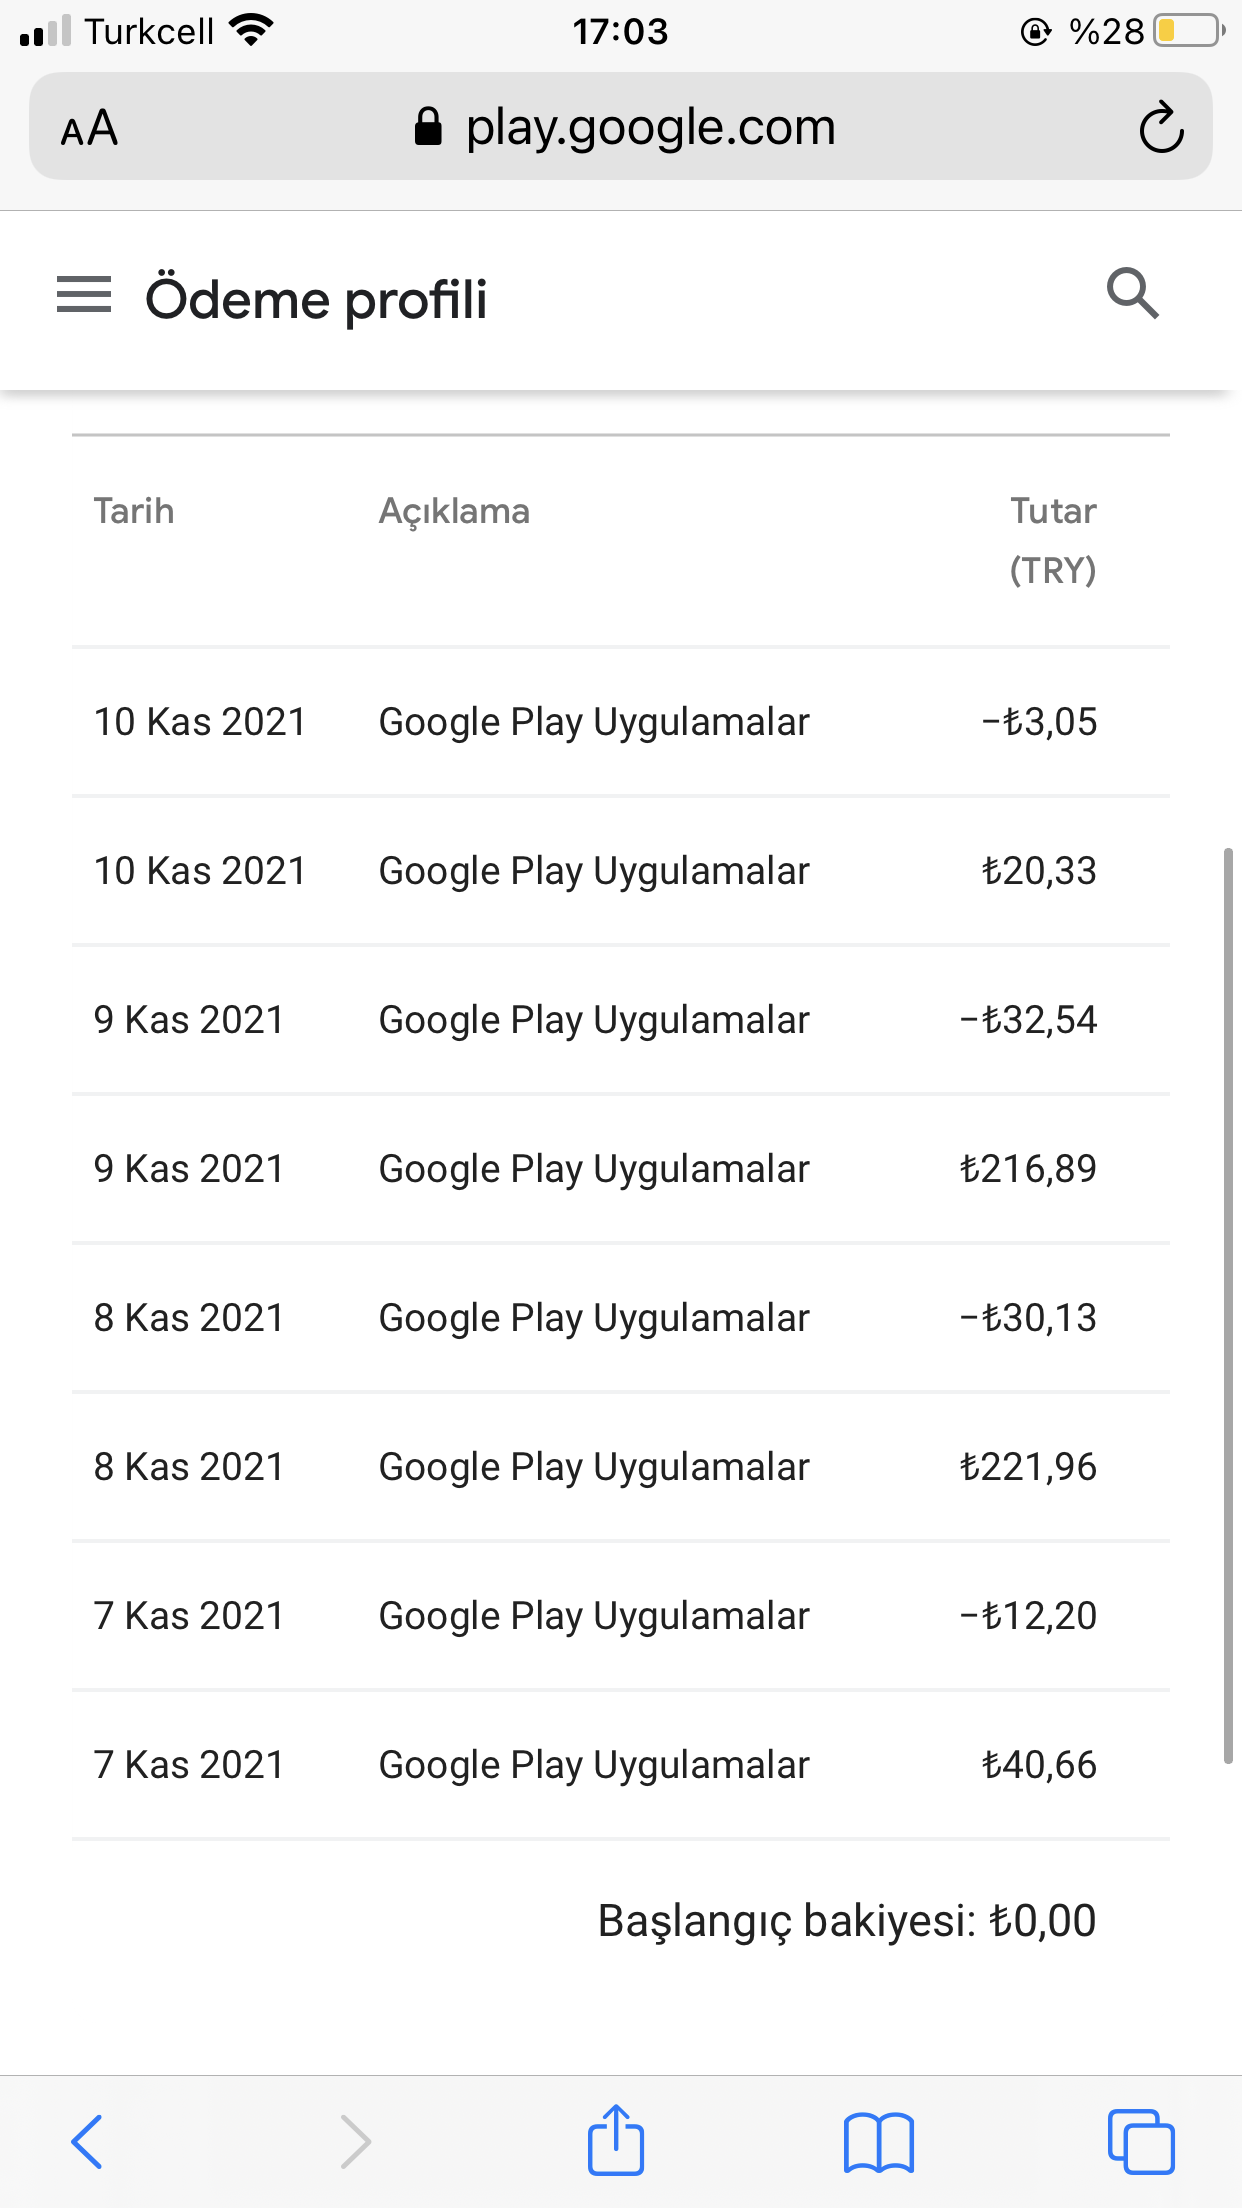Open the Safari share sheet icon
The width and height of the screenshot is (1242, 2208).
coord(616,2139)
